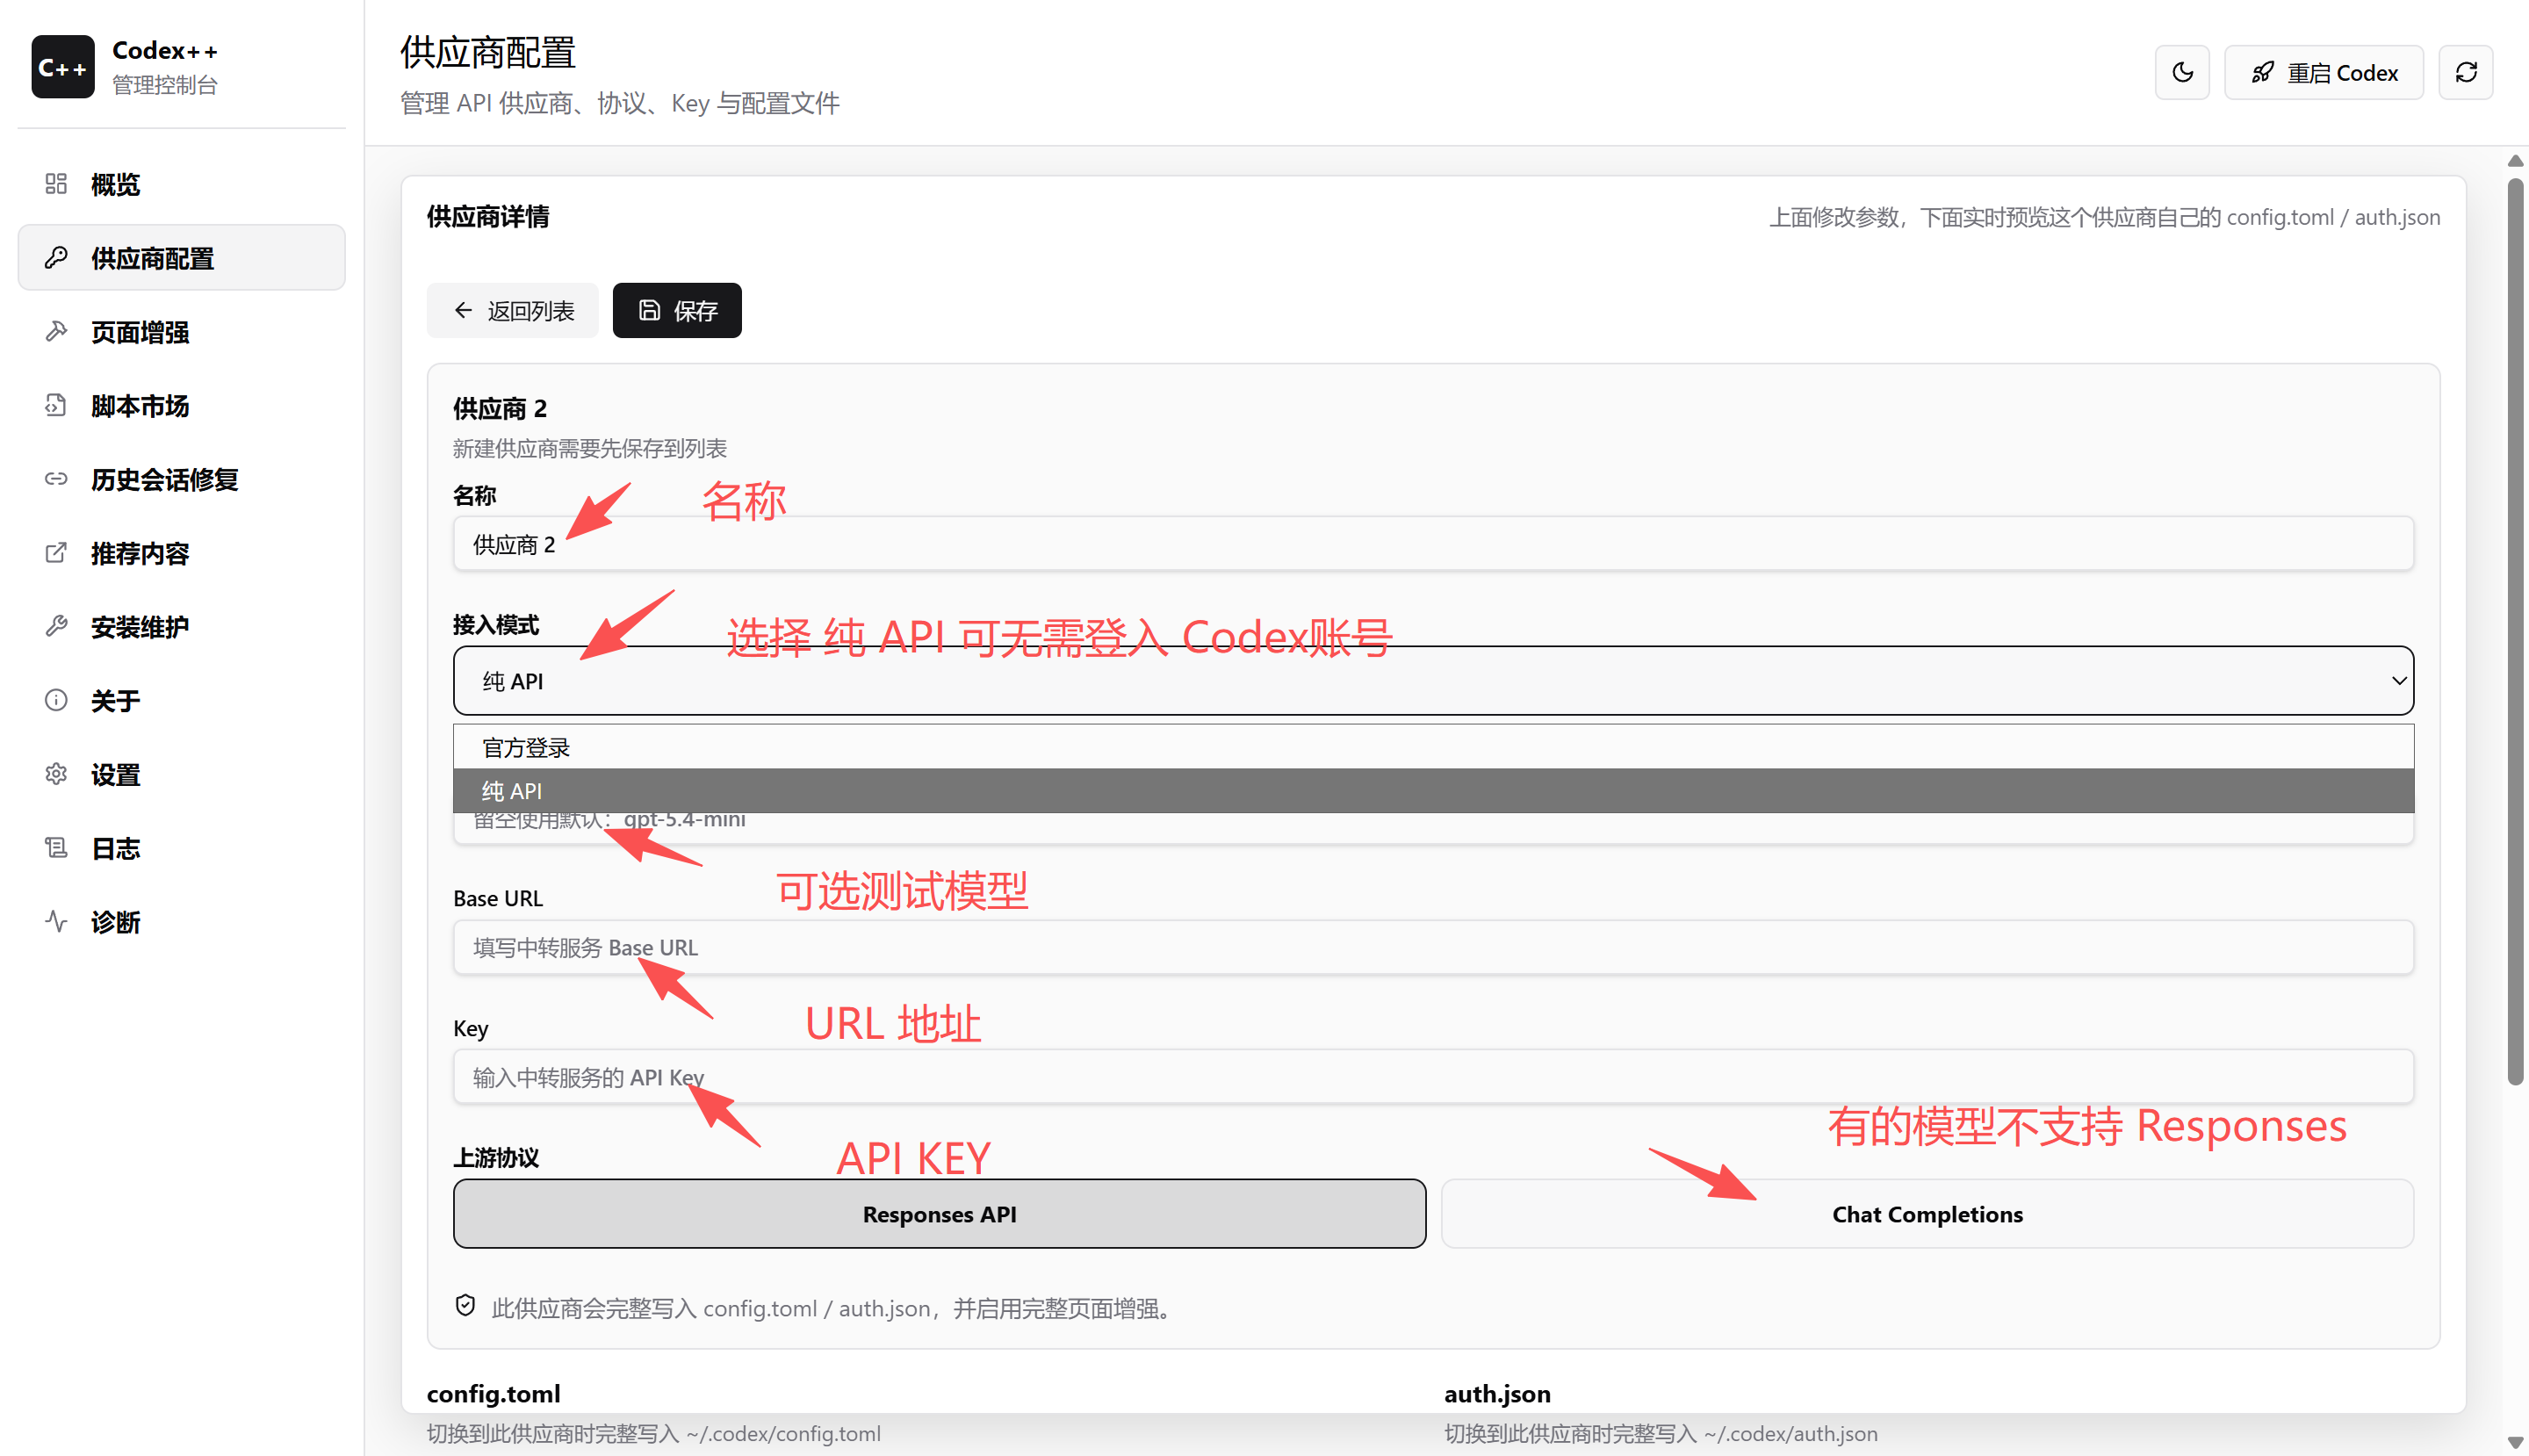The height and width of the screenshot is (1456, 2529).
Task: Click the ~/.codex/auth.json path text
Action: pos(1790,1433)
